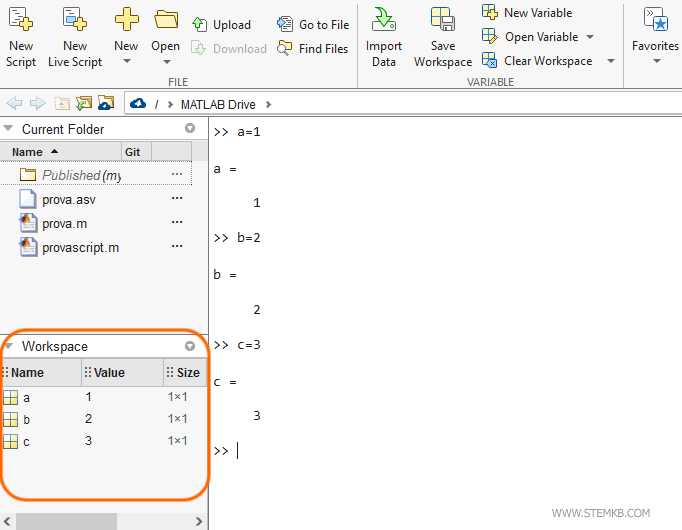The width and height of the screenshot is (682, 530).
Task: Expand the Open Variable dropdown arrow
Action: 589,37
